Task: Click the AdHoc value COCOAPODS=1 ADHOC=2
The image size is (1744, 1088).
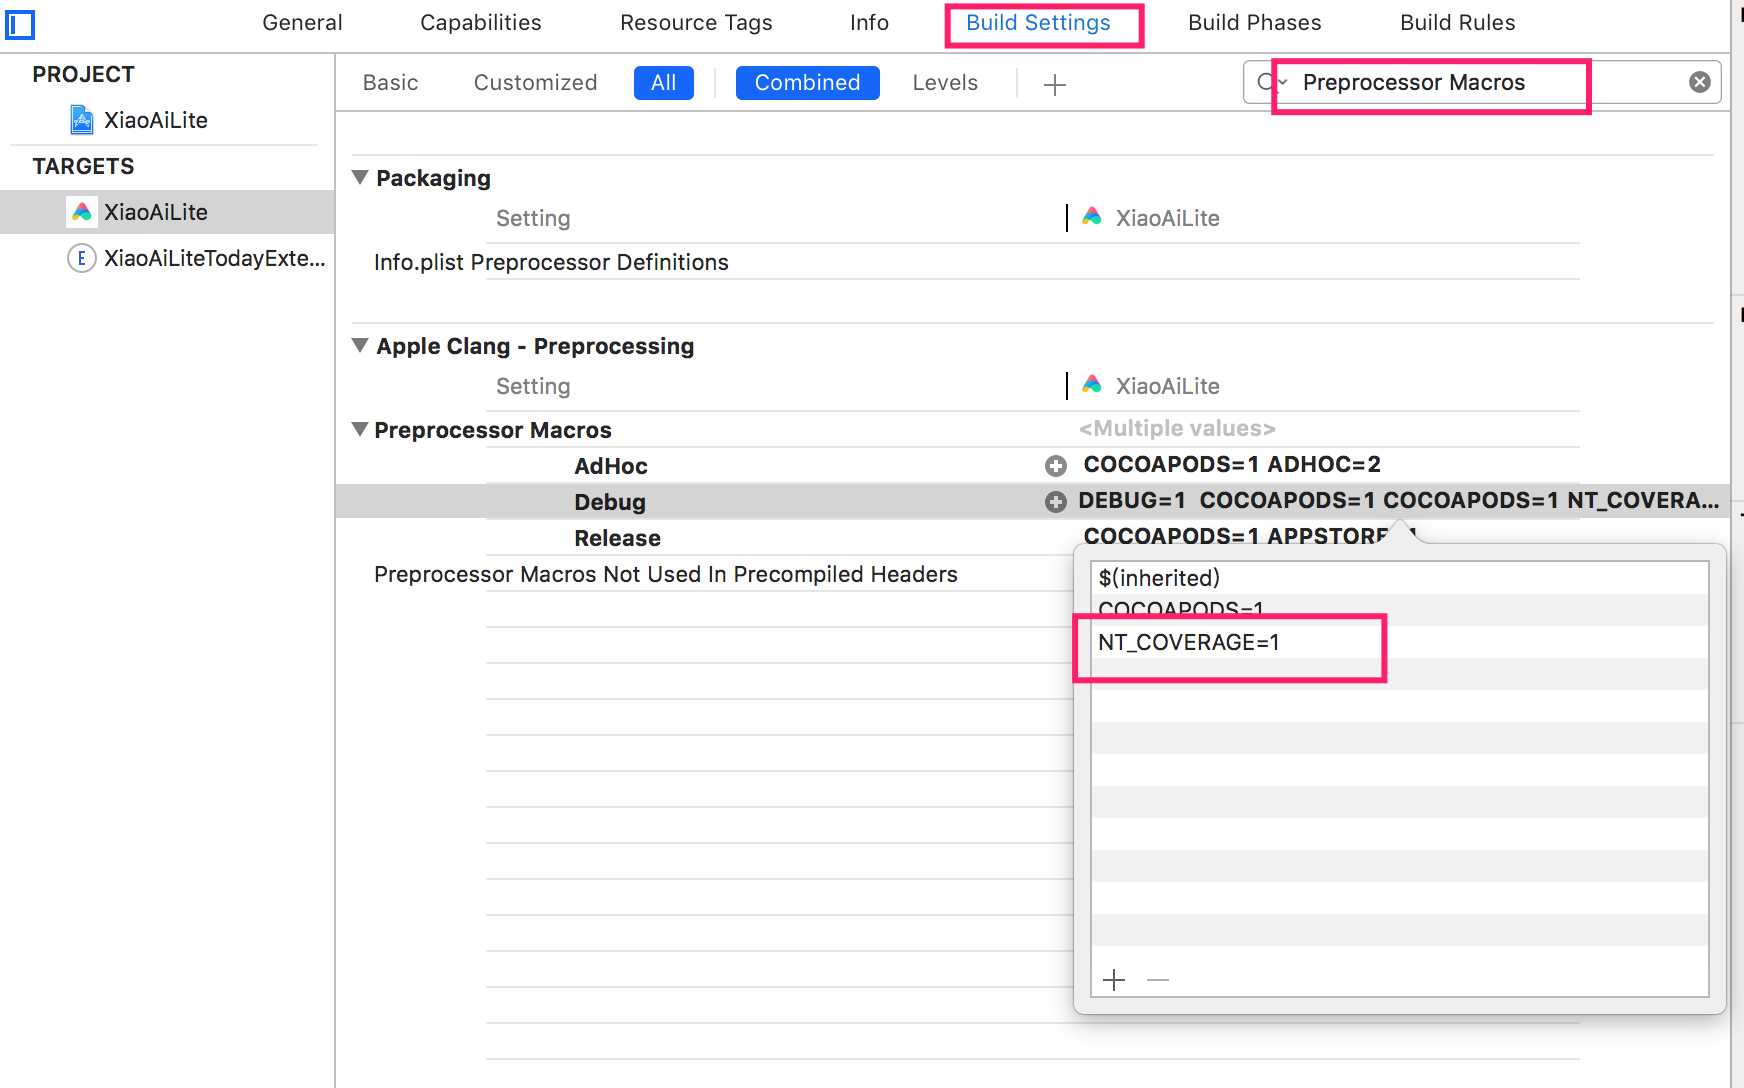Action: coord(1232,464)
